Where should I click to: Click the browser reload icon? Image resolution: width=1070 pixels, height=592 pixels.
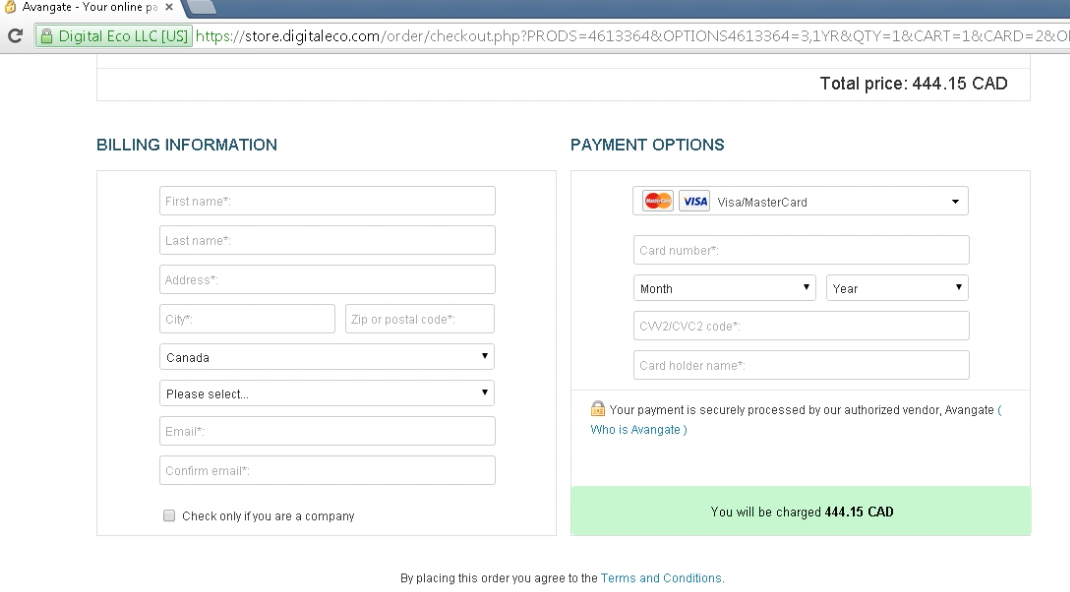(x=15, y=37)
